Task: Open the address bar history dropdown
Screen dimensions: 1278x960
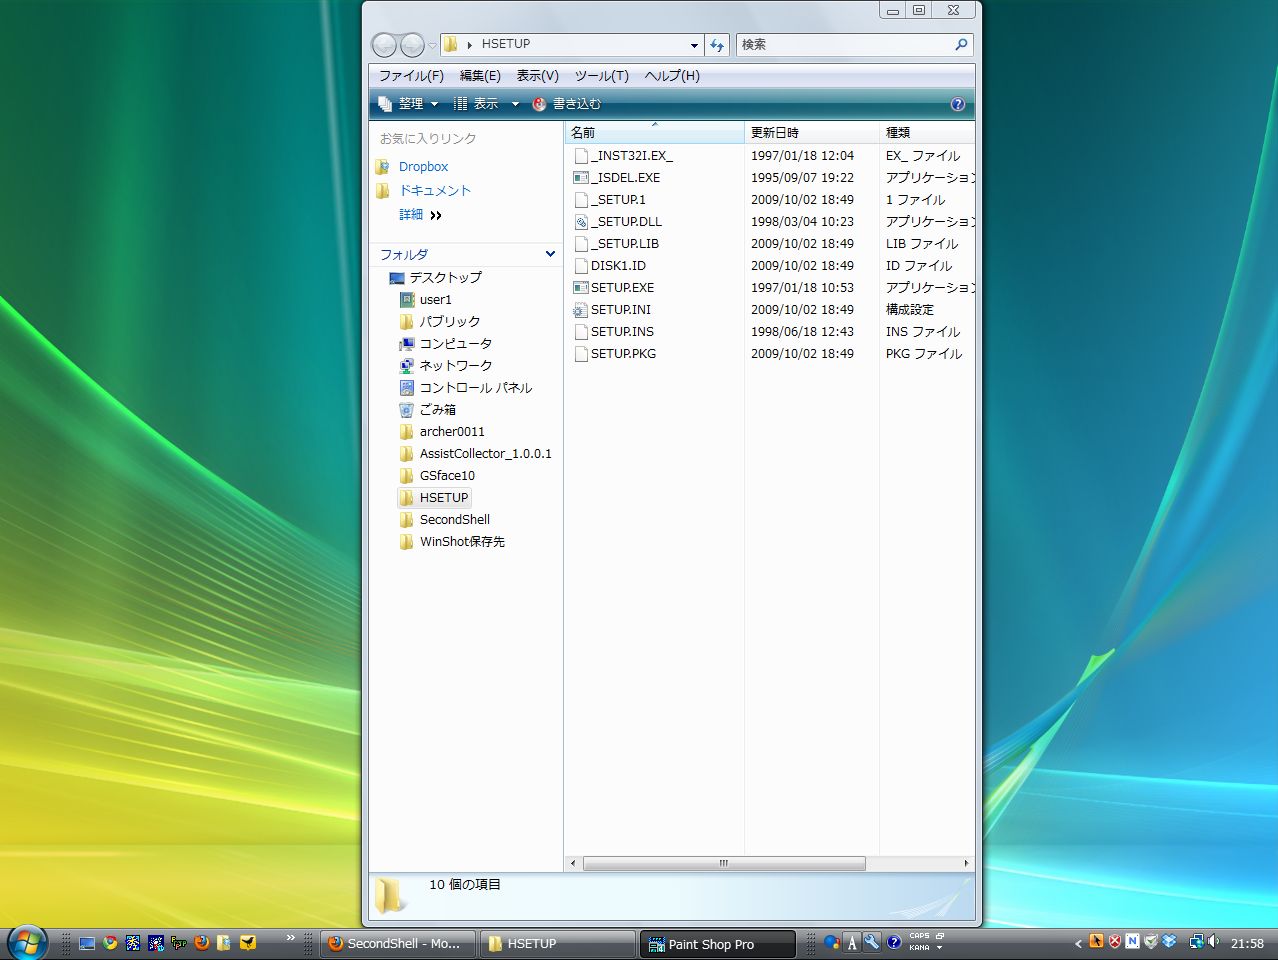Action: (x=694, y=45)
